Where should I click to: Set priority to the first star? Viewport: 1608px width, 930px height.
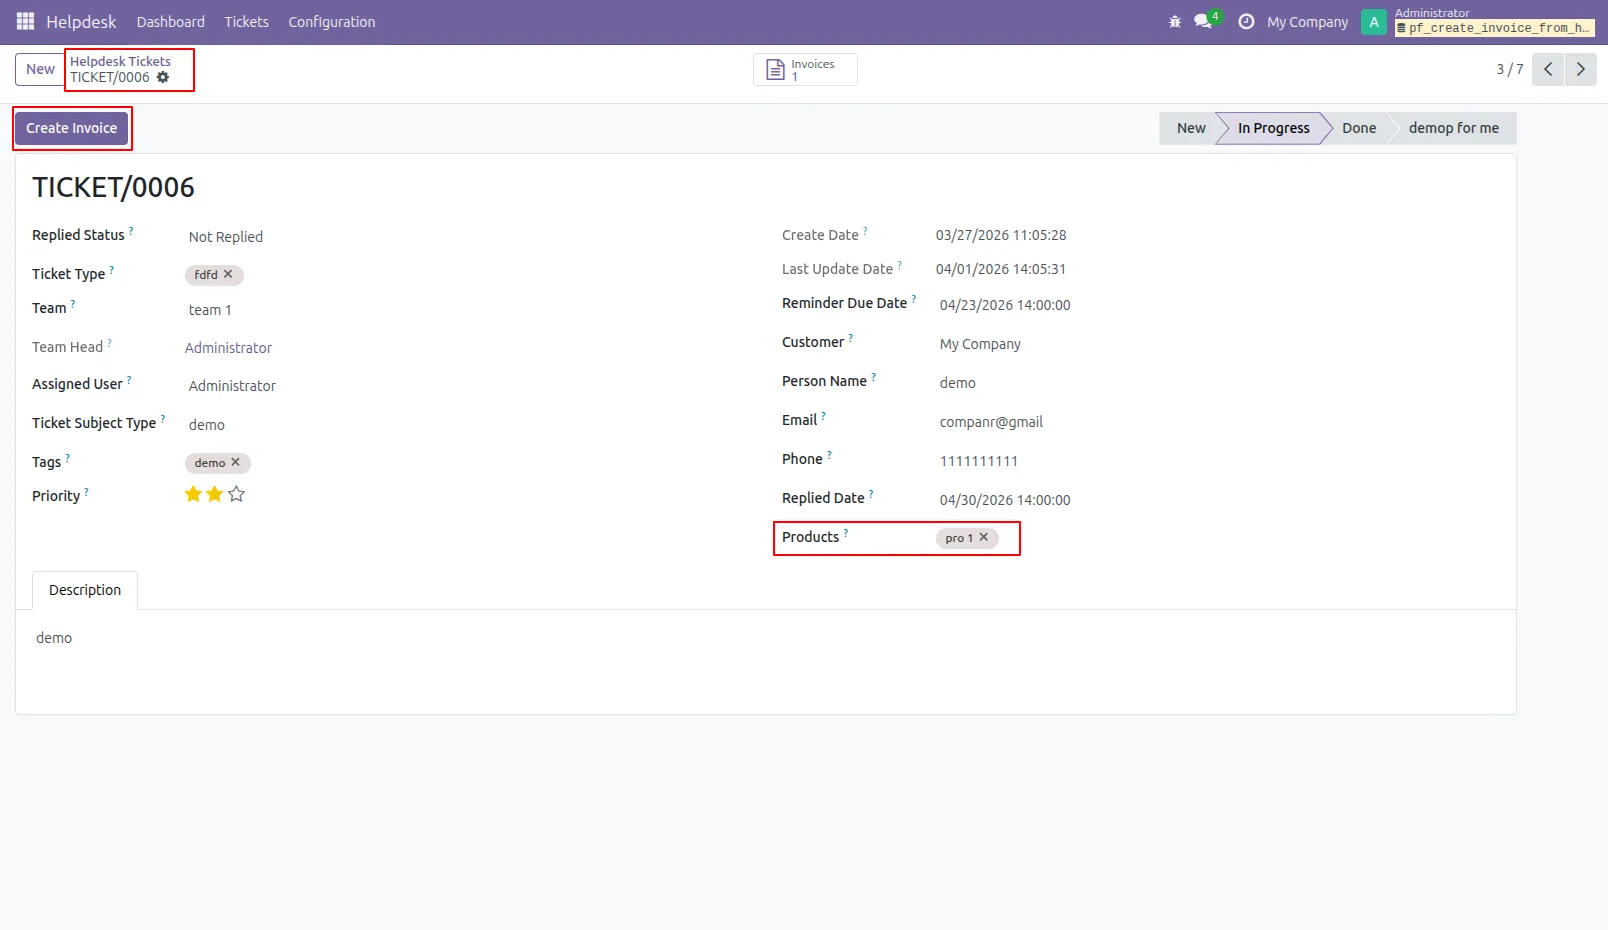click(x=193, y=494)
